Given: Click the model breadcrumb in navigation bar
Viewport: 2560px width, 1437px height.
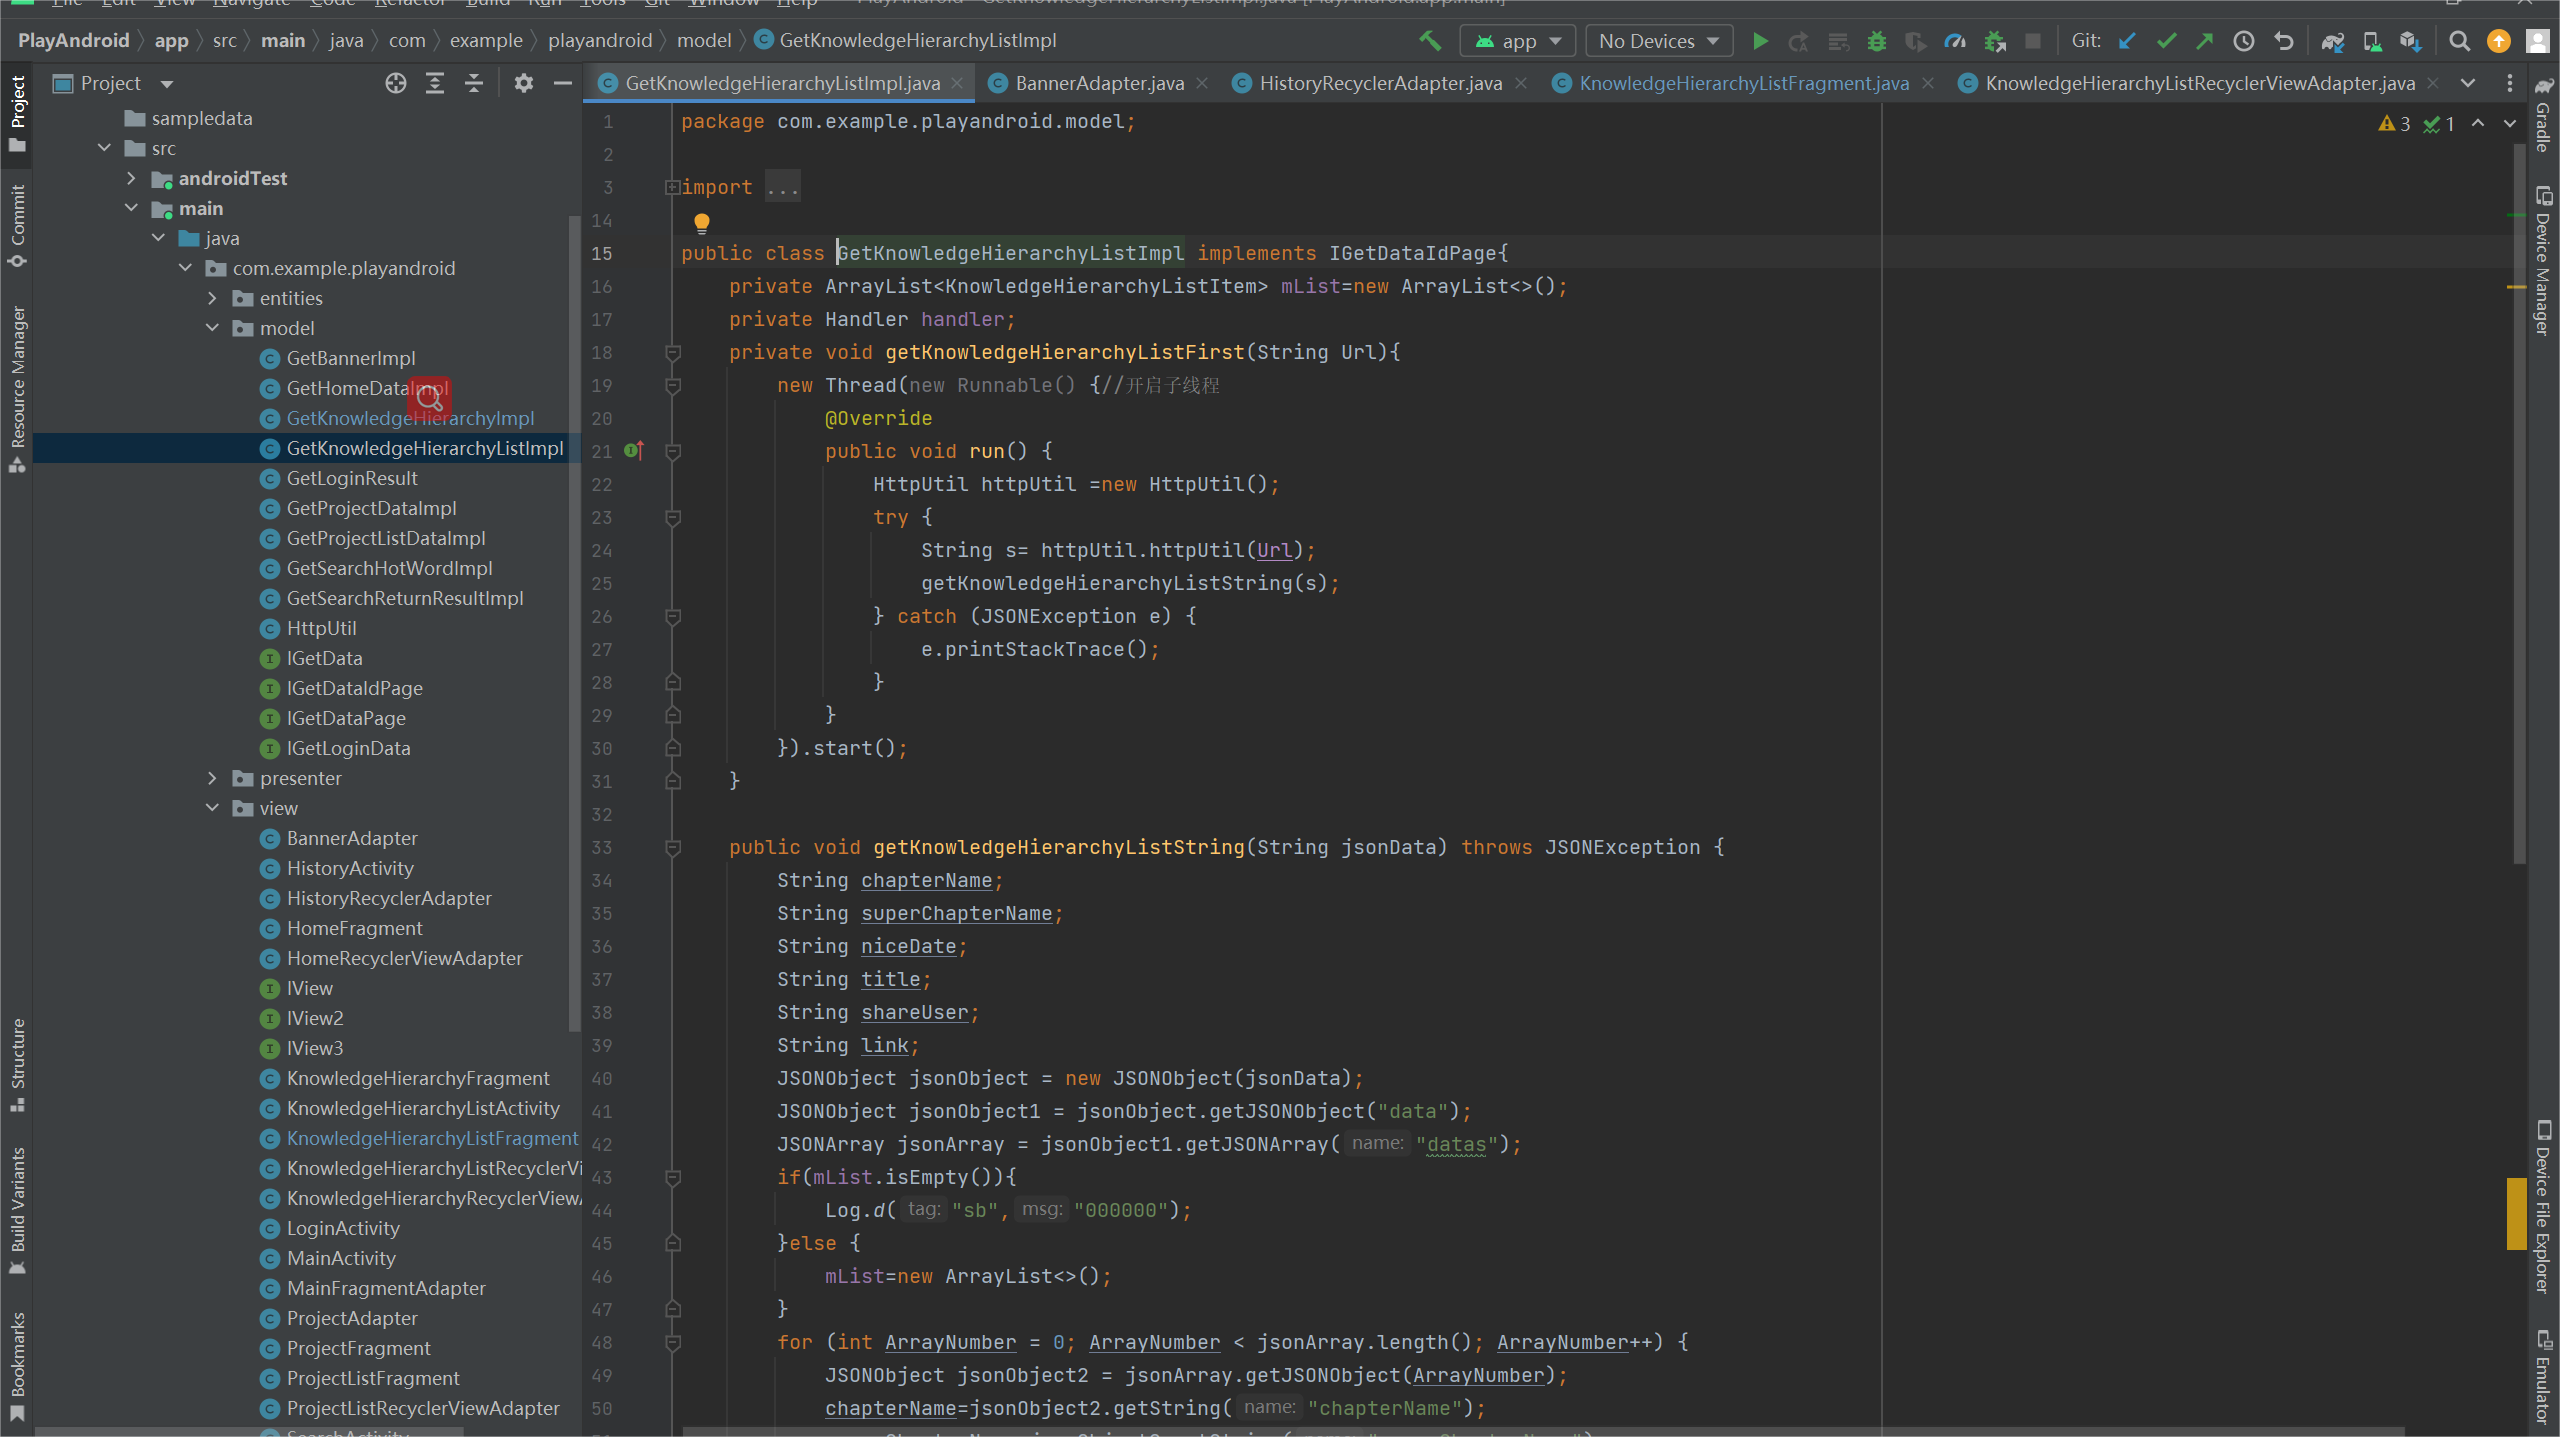Looking at the screenshot, I should click(x=704, y=40).
